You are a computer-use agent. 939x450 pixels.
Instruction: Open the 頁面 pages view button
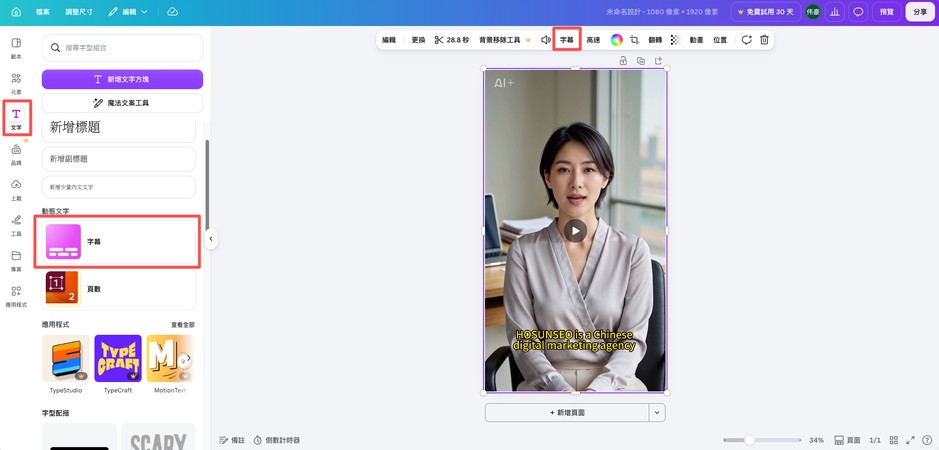click(x=847, y=440)
